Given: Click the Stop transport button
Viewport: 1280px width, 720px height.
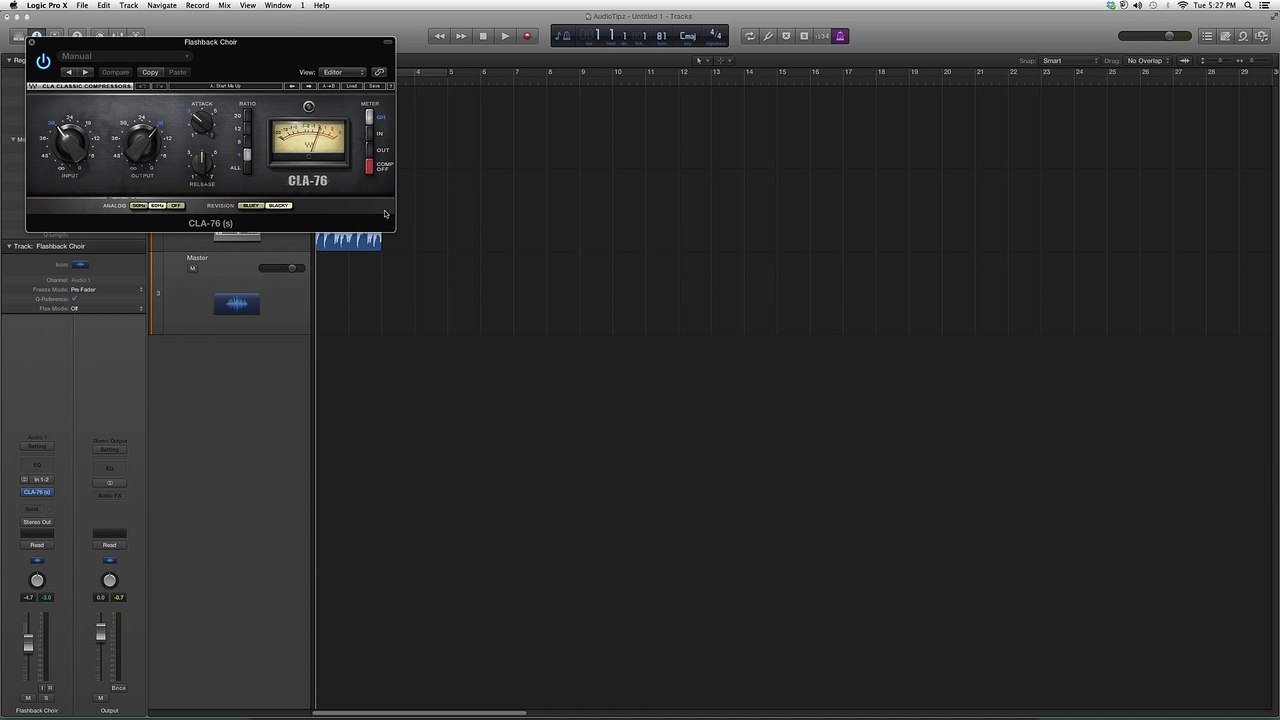Looking at the screenshot, I should (483, 36).
